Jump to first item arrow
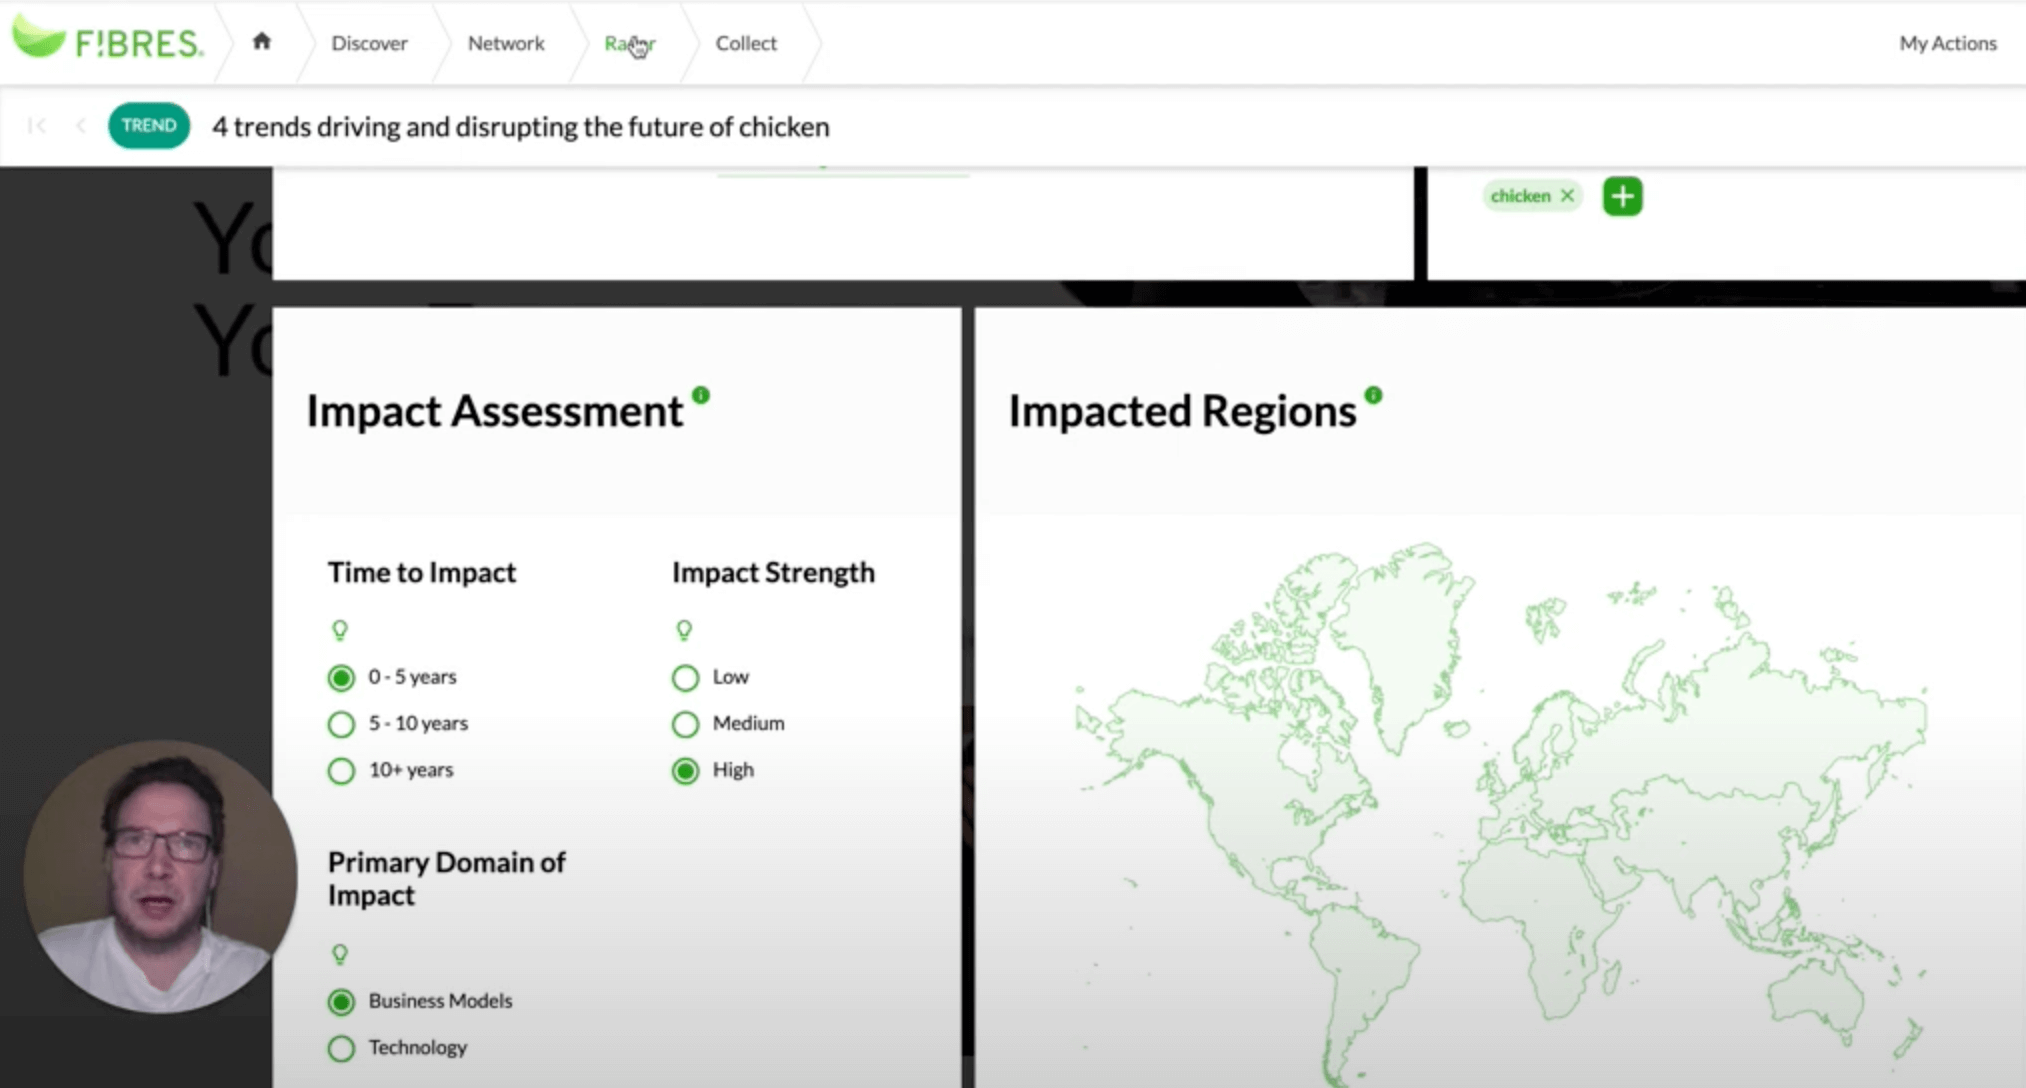Viewport: 2026px width, 1088px height. click(x=37, y=125)
